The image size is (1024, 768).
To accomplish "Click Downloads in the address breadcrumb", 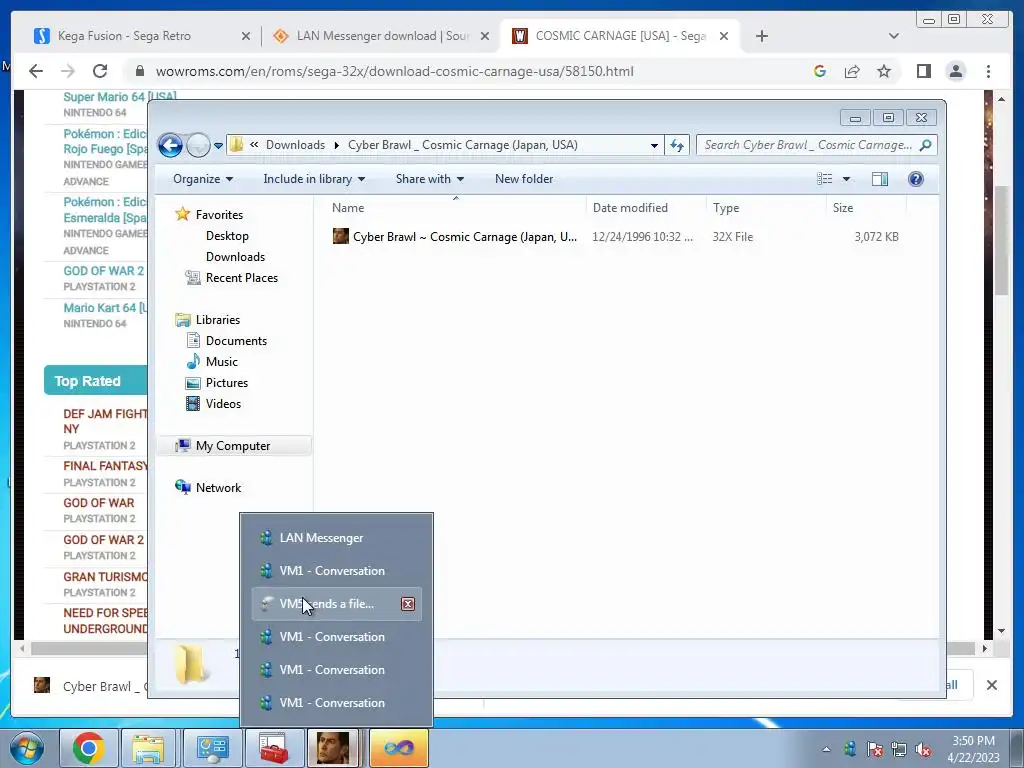I will click(x=295, y=145).
